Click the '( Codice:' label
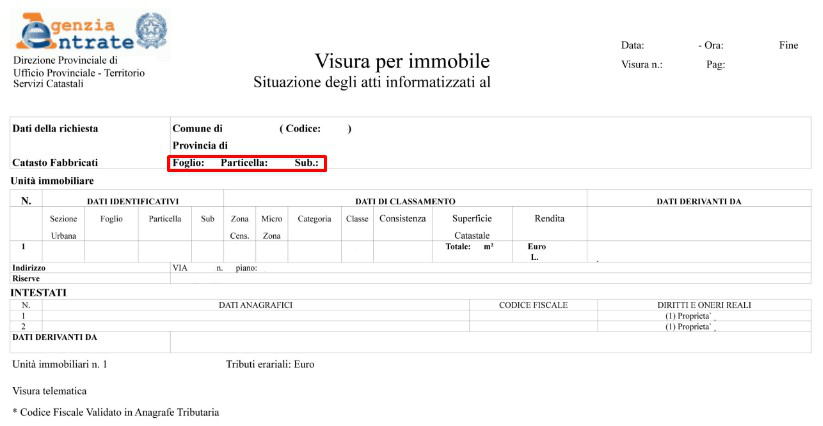Image resolution: width=823 pixels, height=426 pixels. [300, 129]
